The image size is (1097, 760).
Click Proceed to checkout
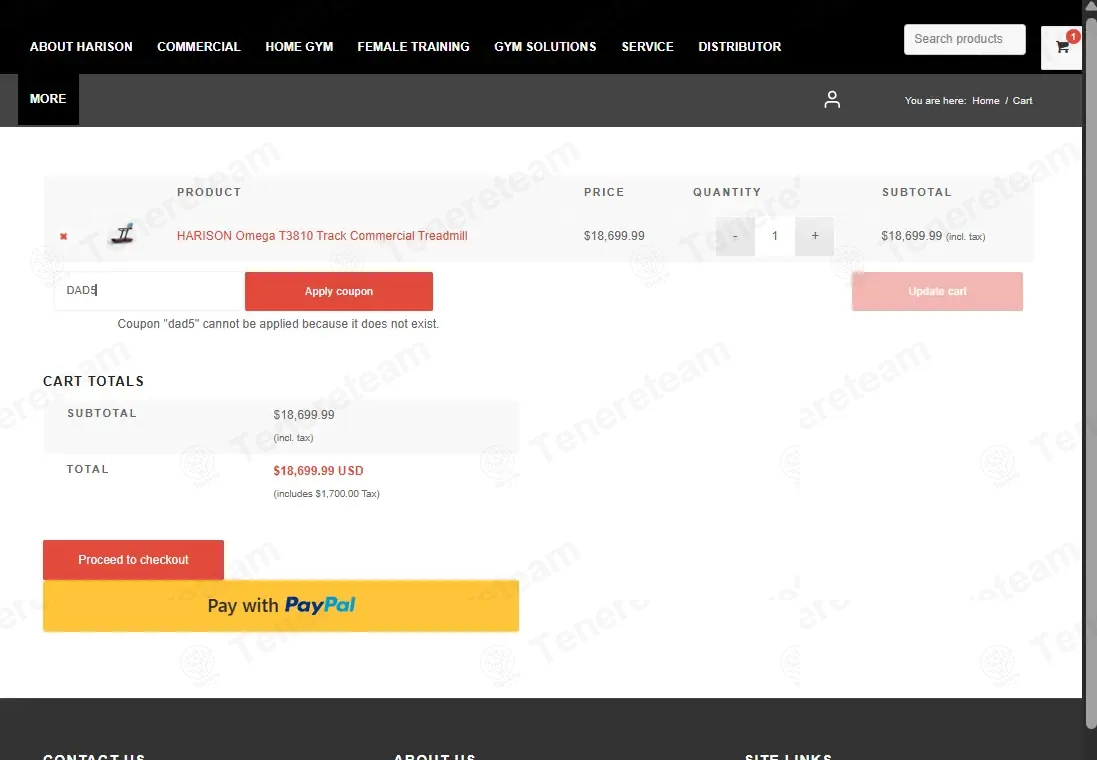[x=133, y=560]
